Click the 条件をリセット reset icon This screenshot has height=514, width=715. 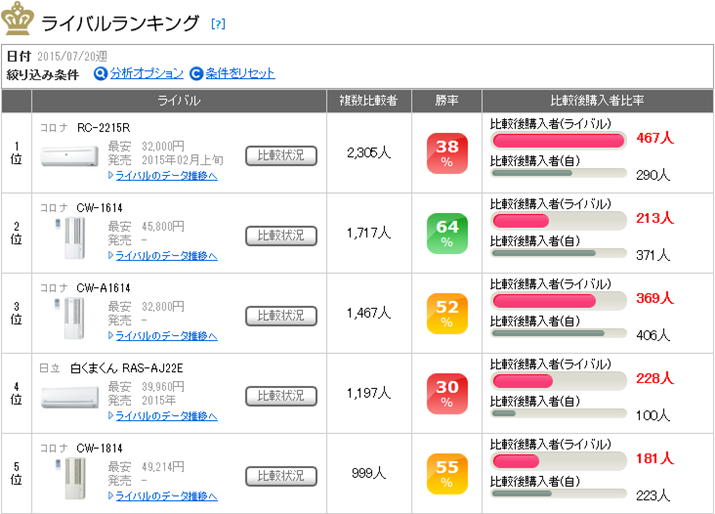[x=196, y=73]
